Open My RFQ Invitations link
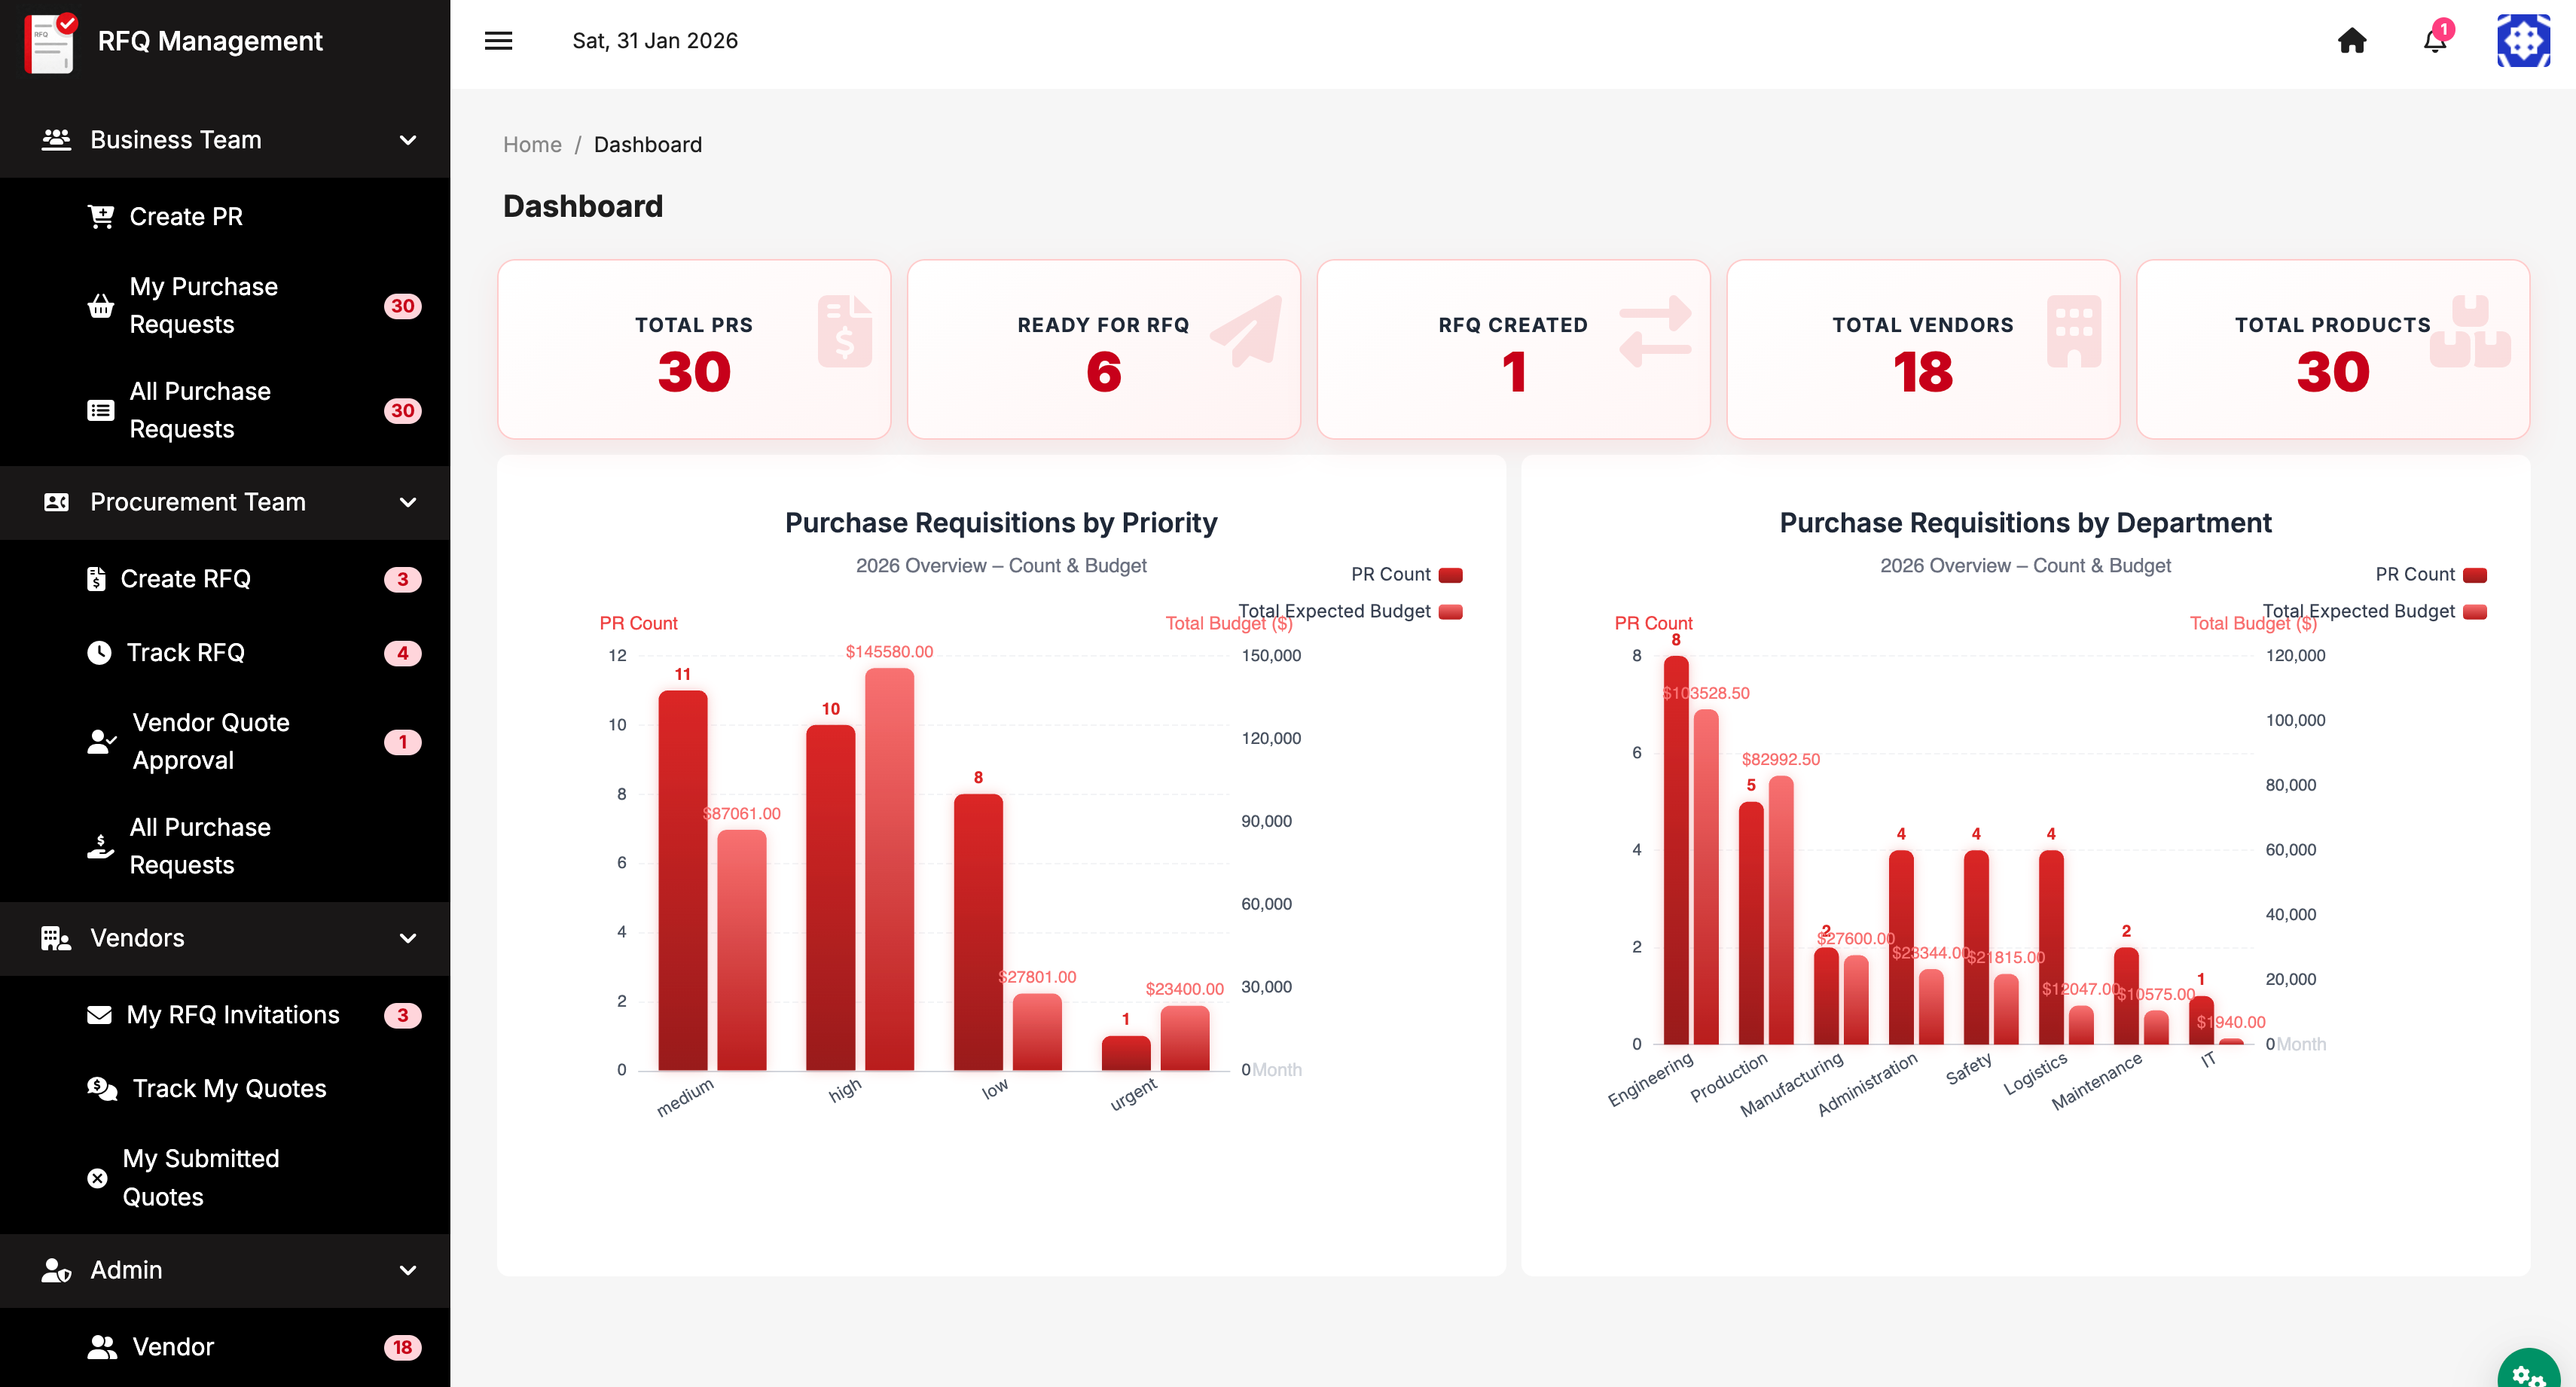Viewport: 2576px width, 1387px height. point(233,1015)
